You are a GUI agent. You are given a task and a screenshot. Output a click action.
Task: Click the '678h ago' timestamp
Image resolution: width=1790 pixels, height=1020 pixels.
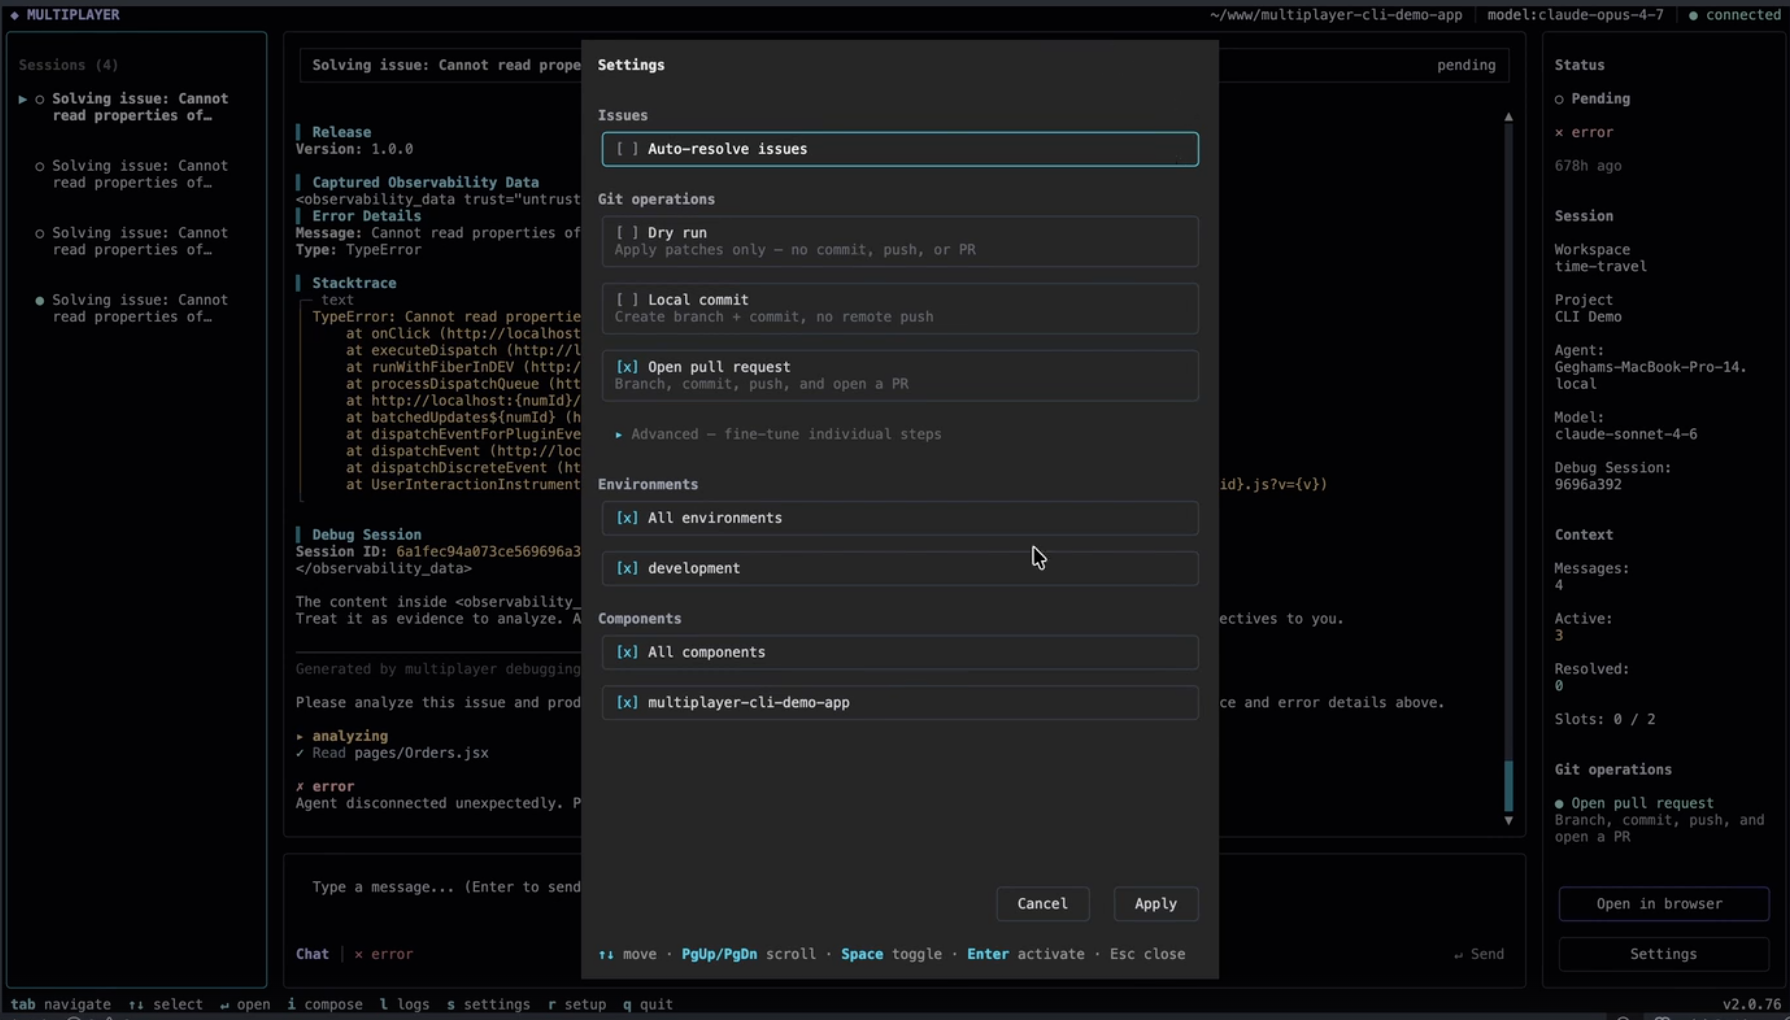tap(1587, 166)
